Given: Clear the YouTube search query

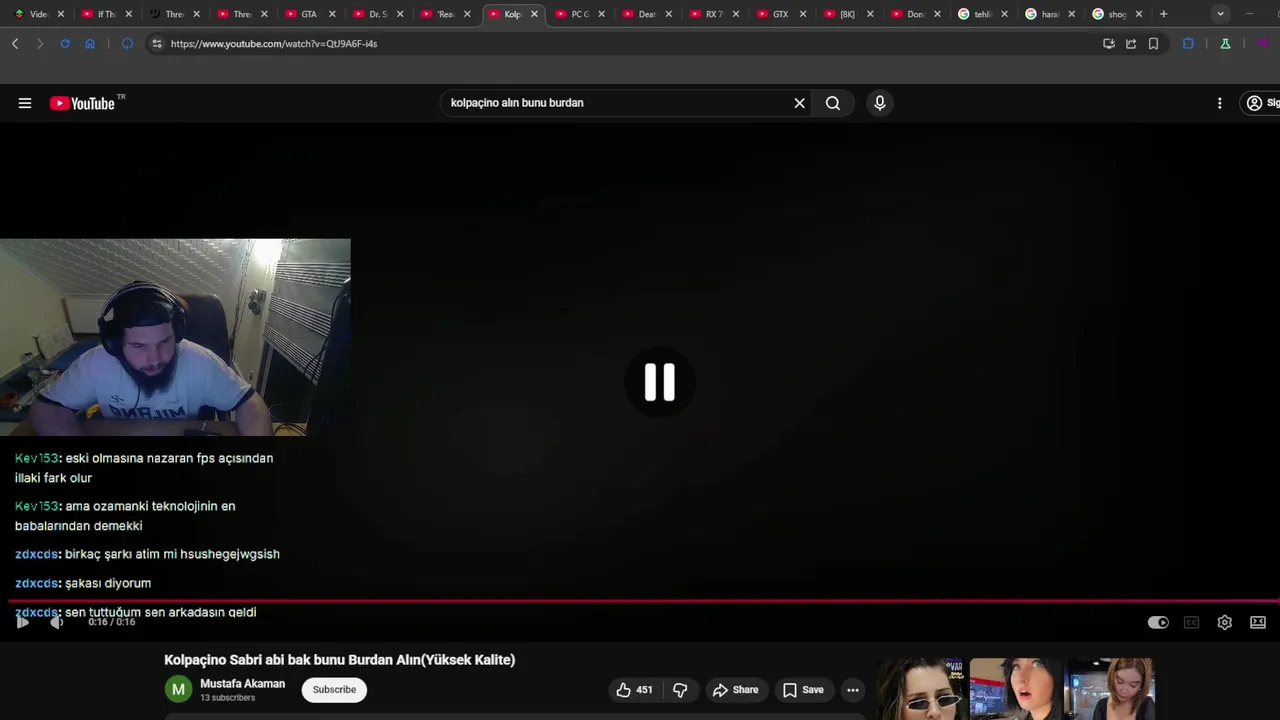Looking at the screenshot, I should click(799, 103).
